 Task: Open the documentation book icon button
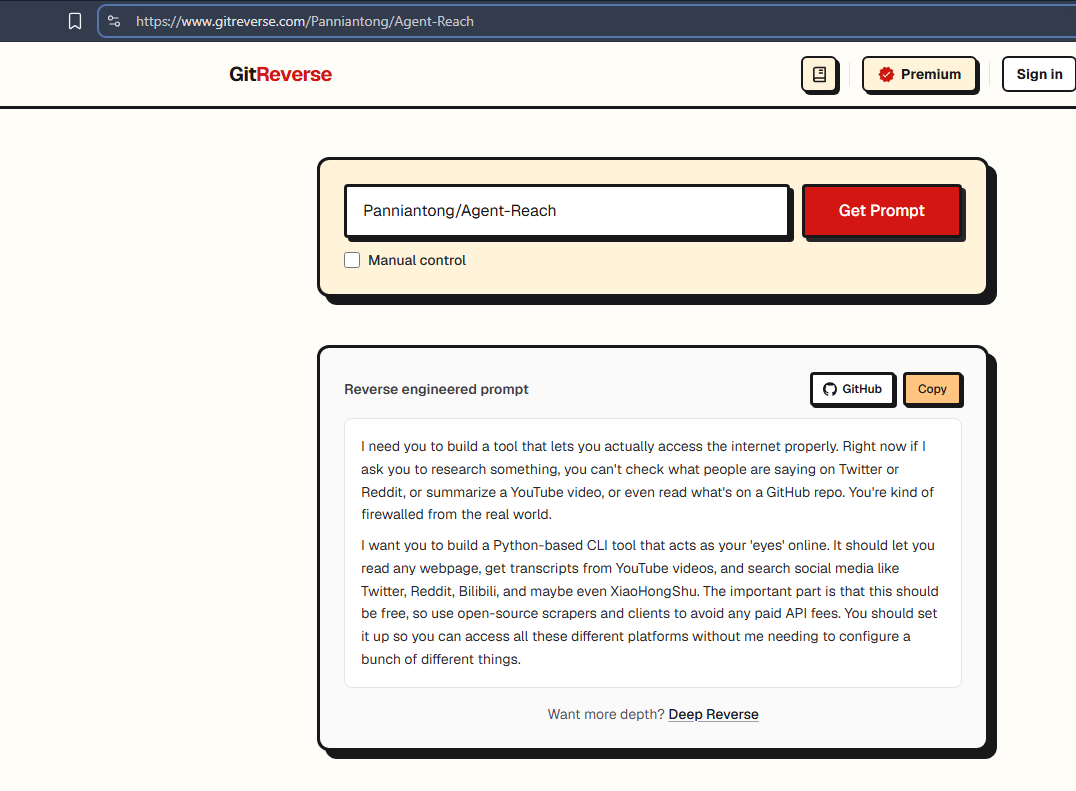819,74
